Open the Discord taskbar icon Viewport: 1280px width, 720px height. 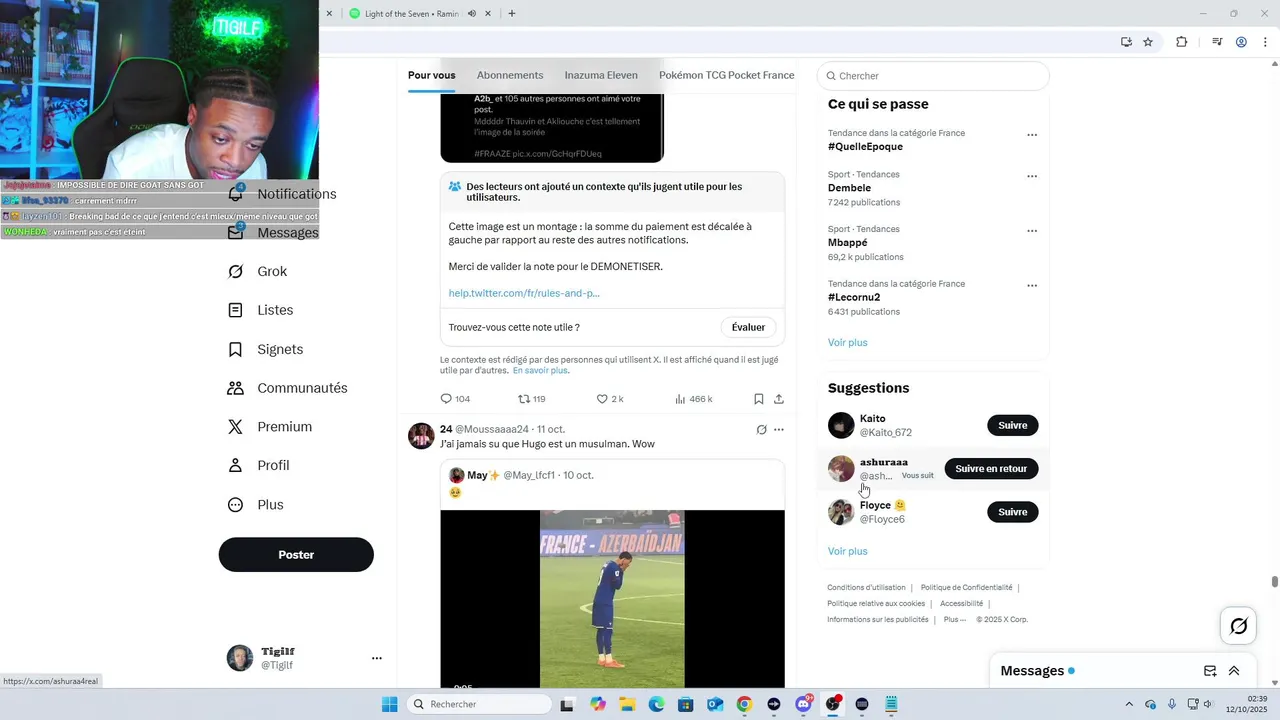(803, 704)
